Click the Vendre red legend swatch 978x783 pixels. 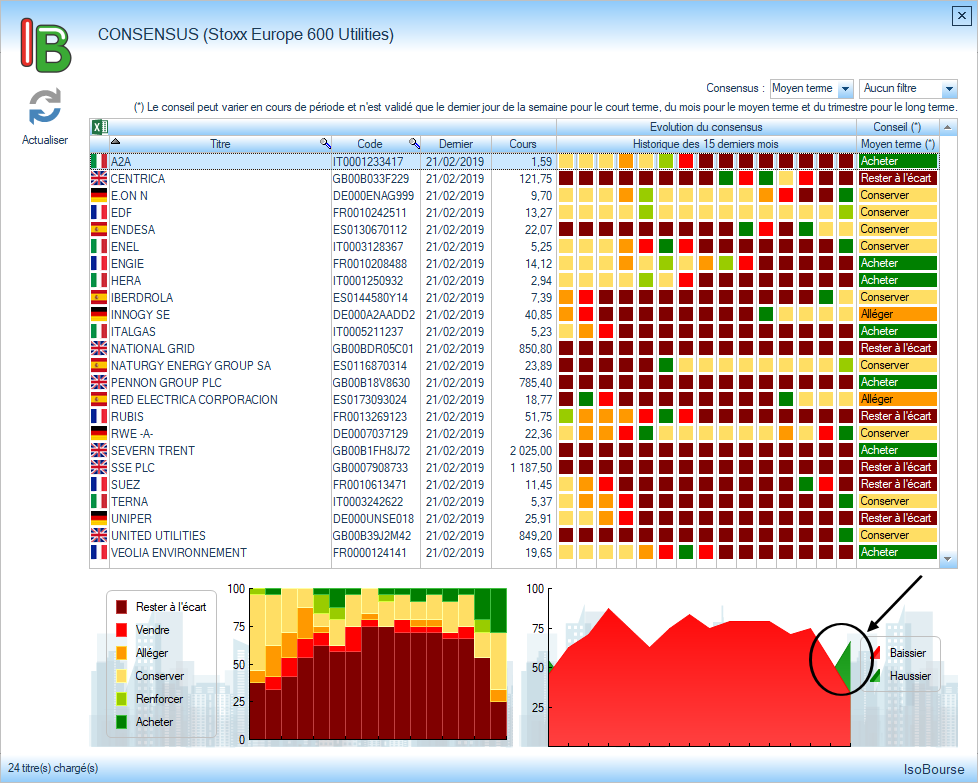pos(122,630)
